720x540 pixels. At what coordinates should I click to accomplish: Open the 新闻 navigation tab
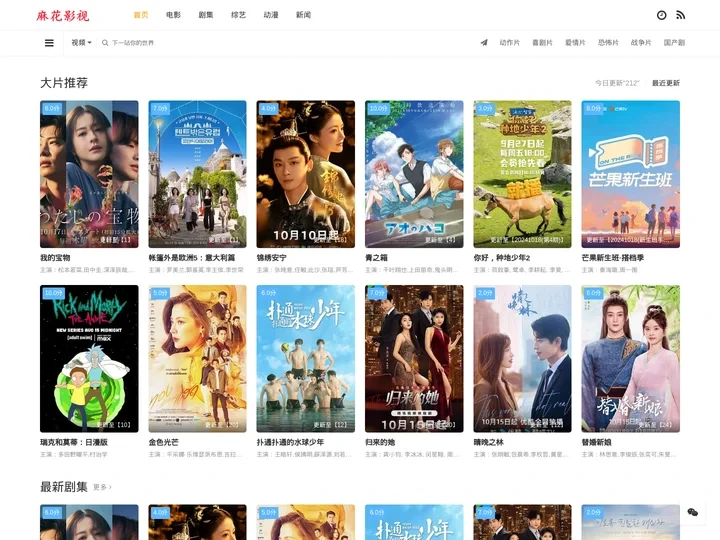304,15
